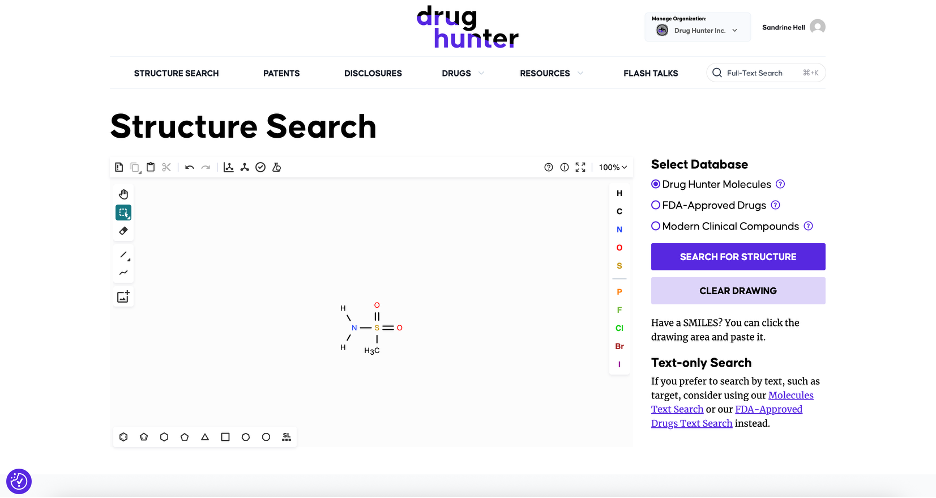Choose the Sulfur (S) atom button

coord(619,266)
